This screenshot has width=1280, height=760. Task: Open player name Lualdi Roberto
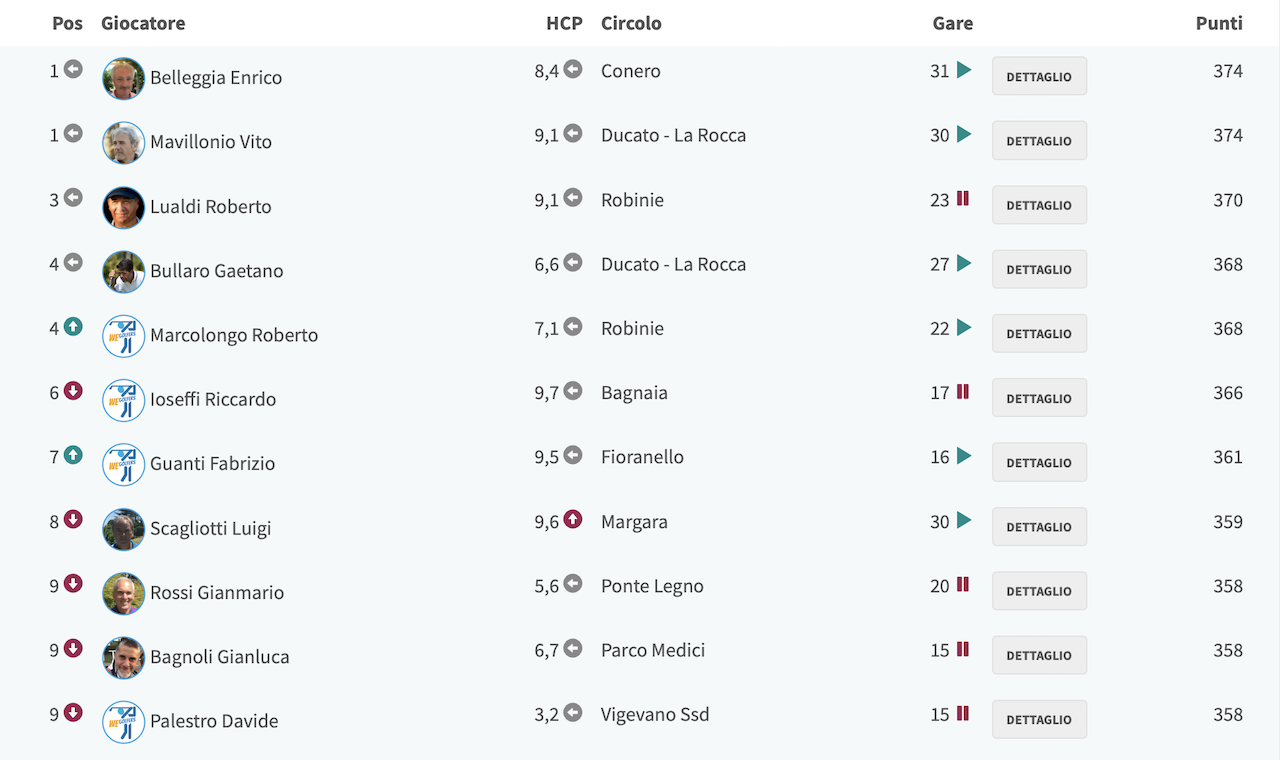211,206
